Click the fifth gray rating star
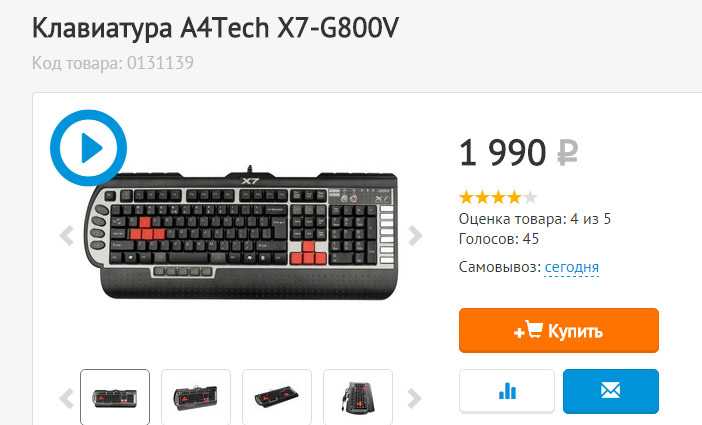 tap(530, 197)
